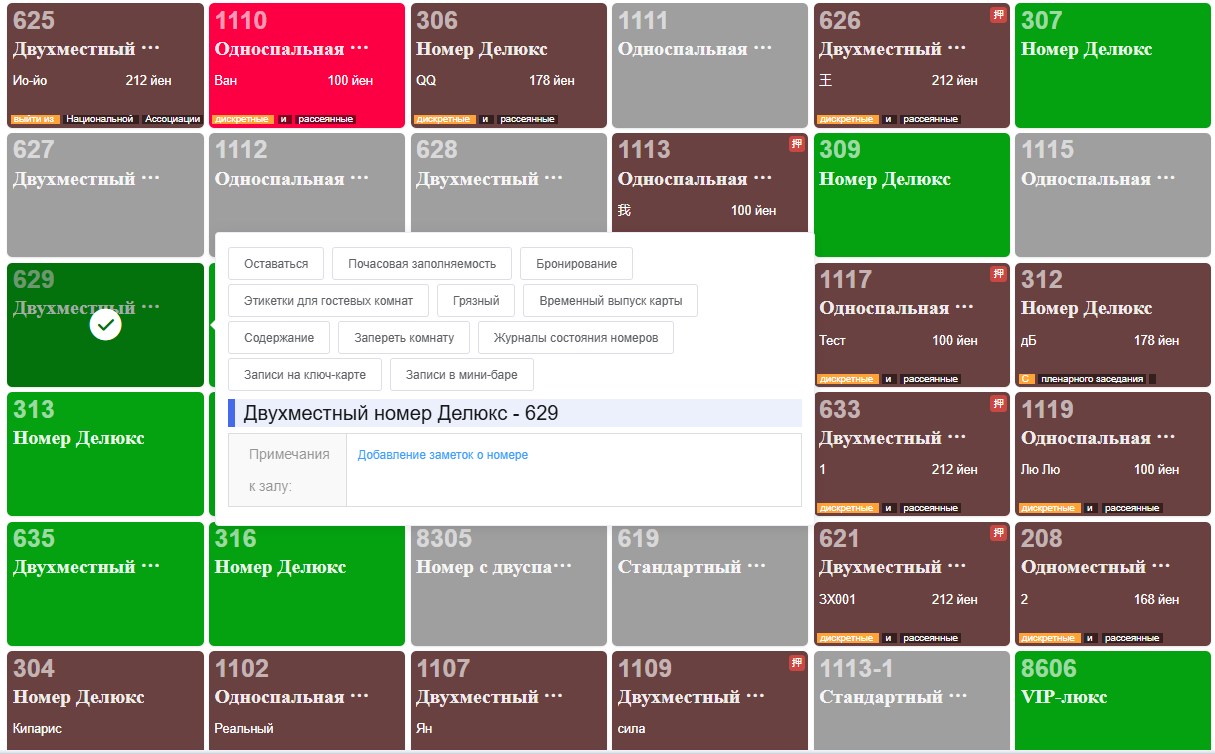Open Журналы состояния номеров
This screenshot has height=754, width=1215.
click(x=575, y=338)
